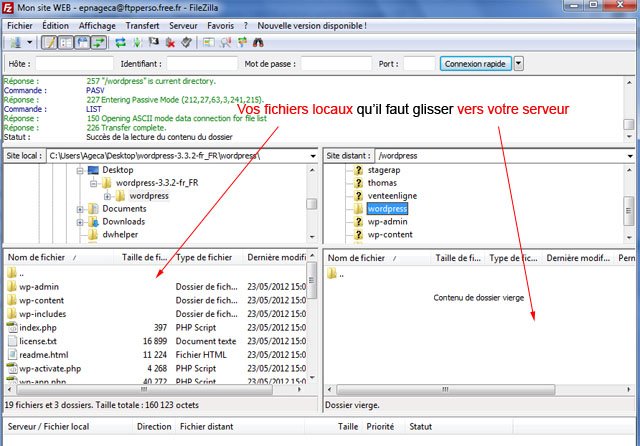Select wp-content folder in remote tree
Image resolution: width=640 pixels, height=446 pixels.
(390, 235)
